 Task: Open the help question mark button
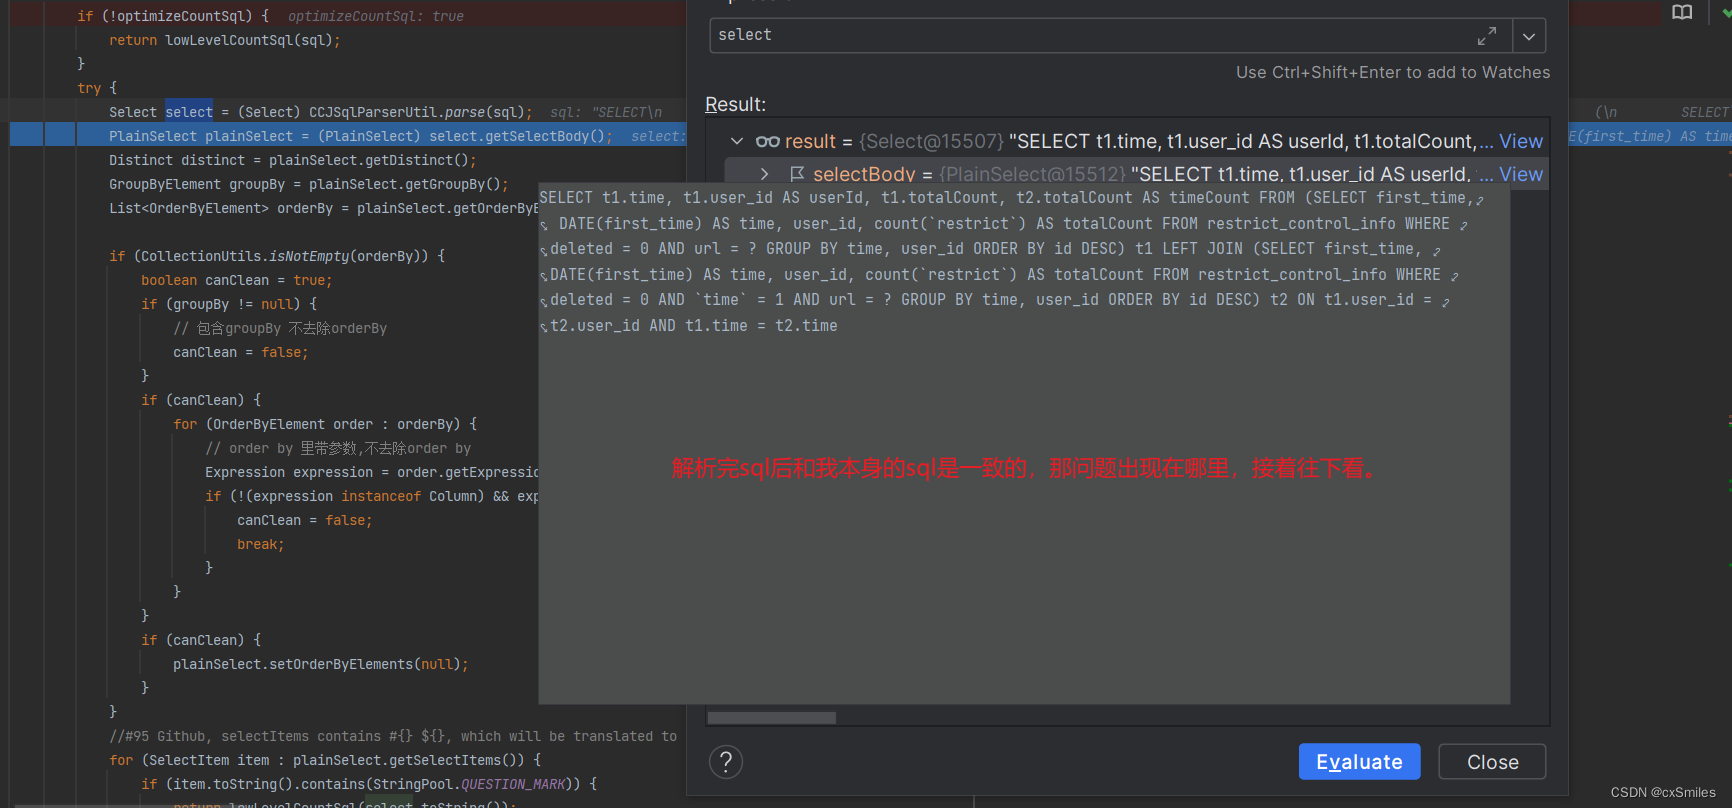tap(726, 762)
